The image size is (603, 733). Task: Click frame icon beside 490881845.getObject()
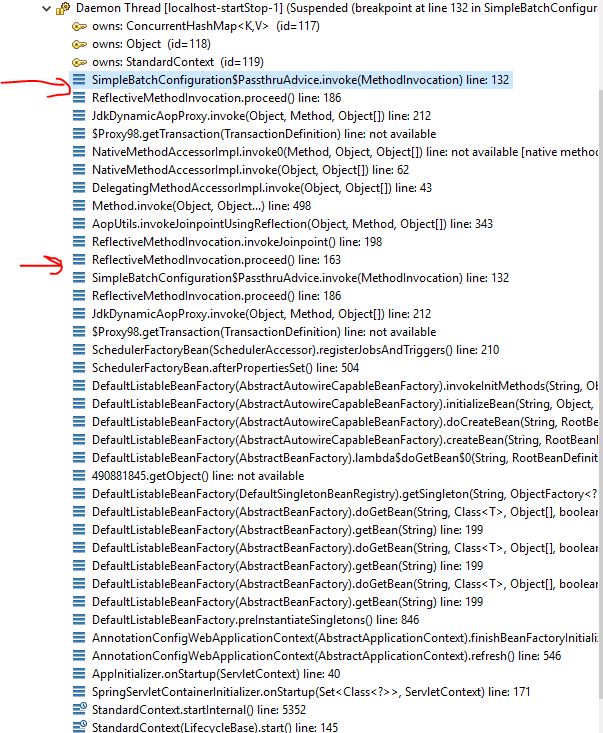79,475
